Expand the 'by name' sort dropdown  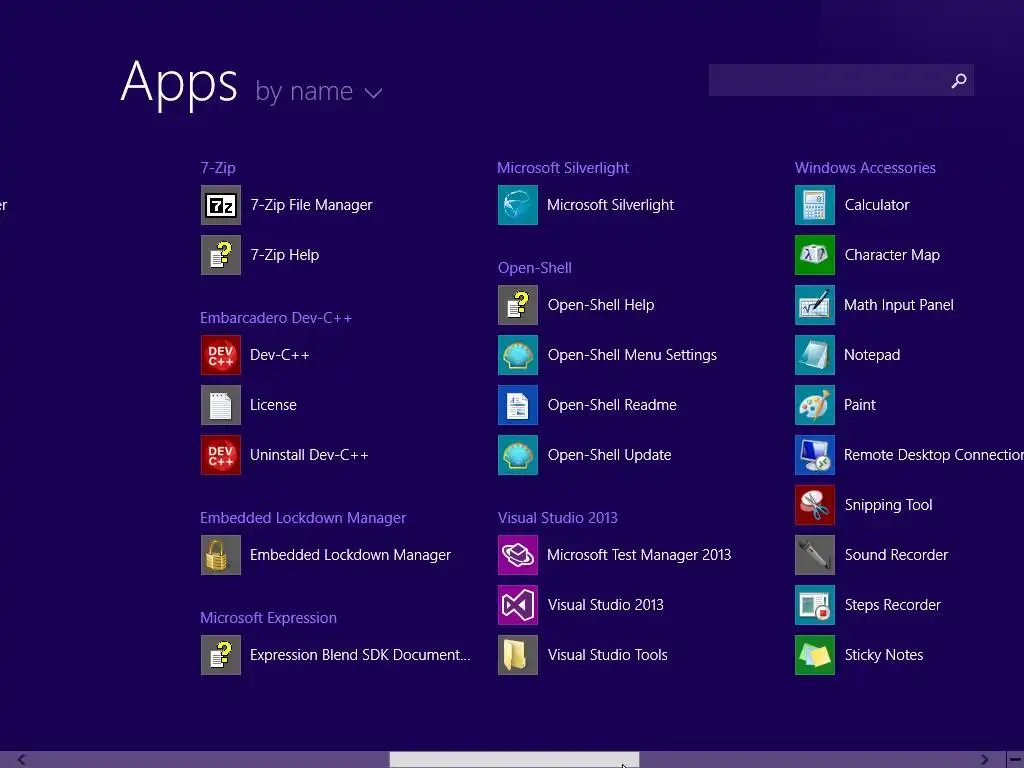coord(319,91)
